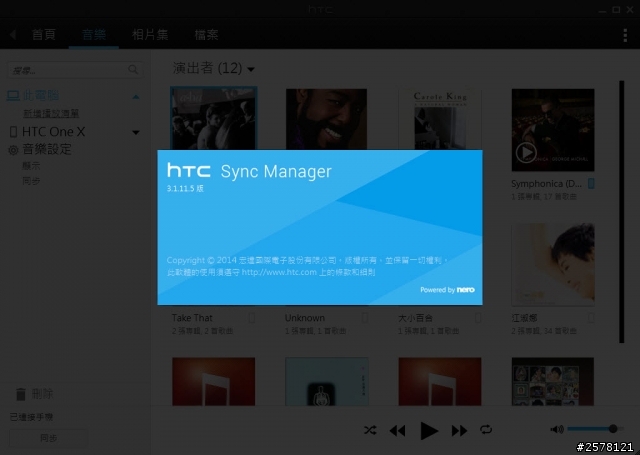This screenshot has height=455, width=640.
Task: Expand the HTC One X dropdown arrow
Action: [x=136, y=133]
